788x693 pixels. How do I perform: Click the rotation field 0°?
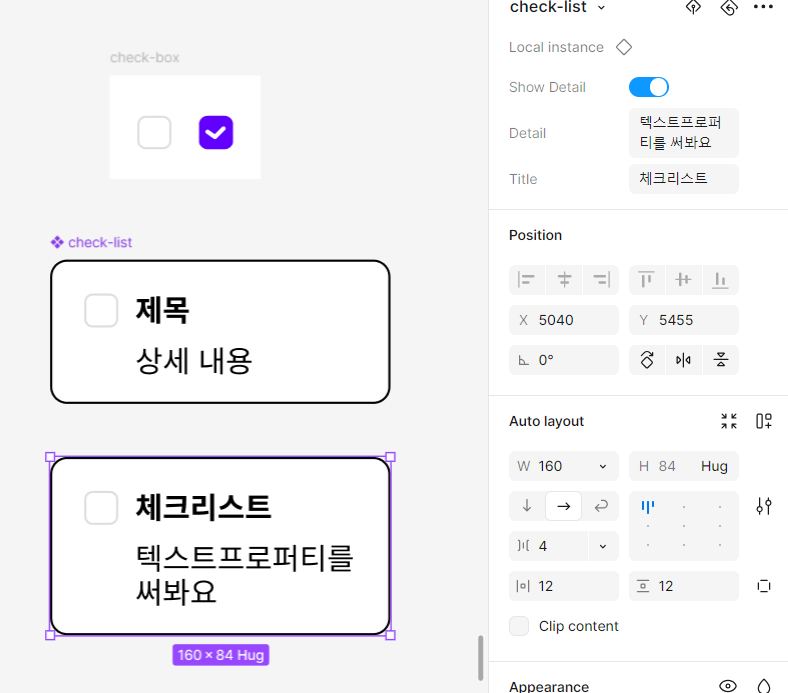564,360
